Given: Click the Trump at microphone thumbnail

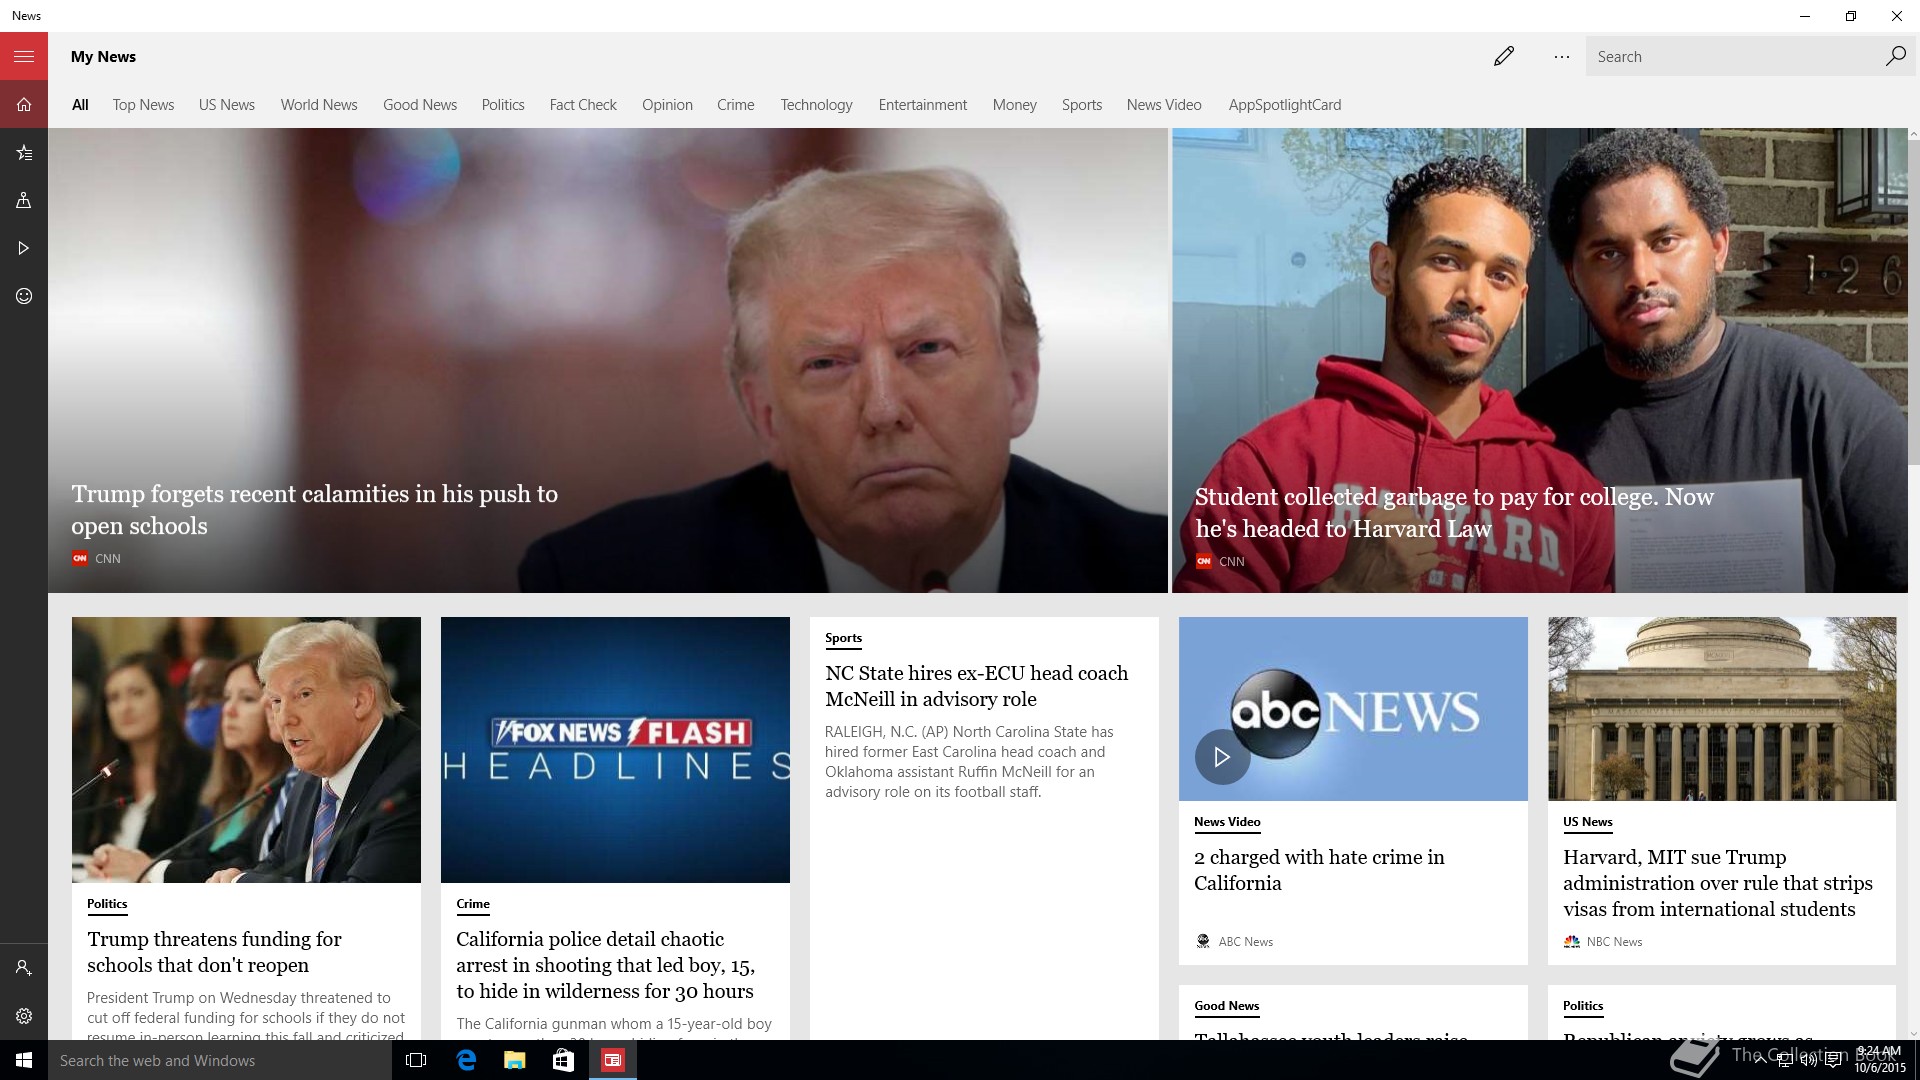Looking at the screenshot, I should point(246,750).
